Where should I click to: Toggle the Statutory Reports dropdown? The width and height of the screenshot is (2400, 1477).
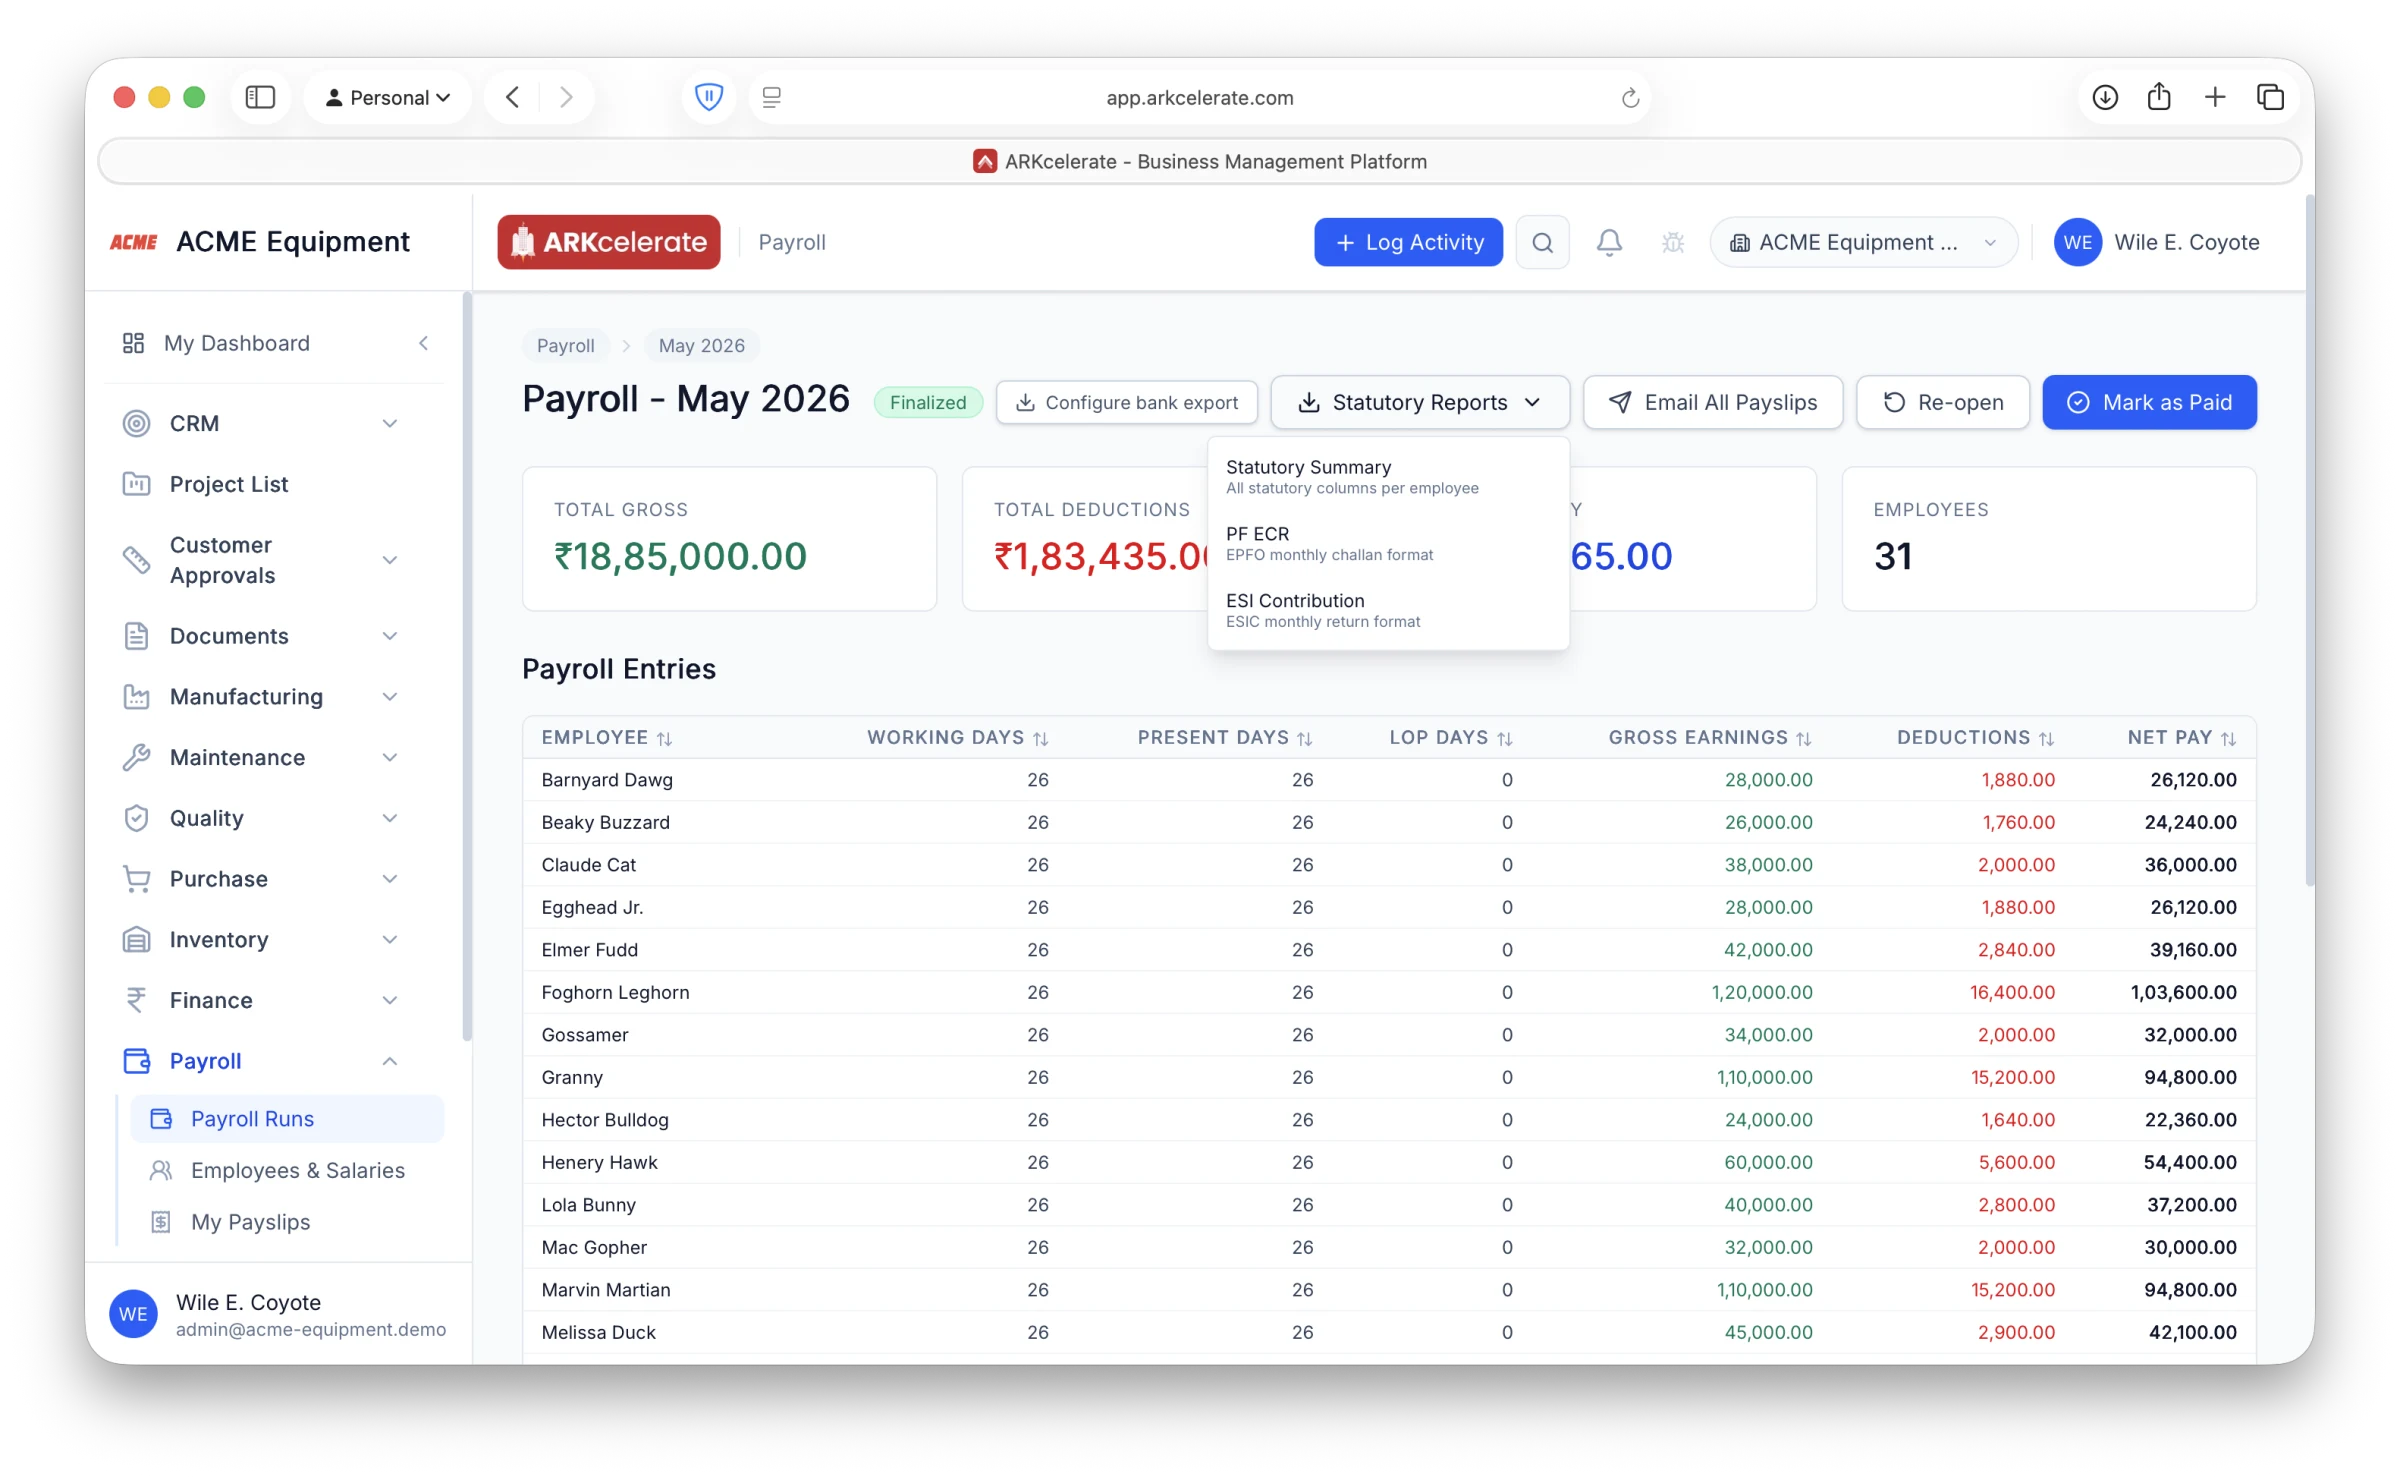pos(1420,402)
